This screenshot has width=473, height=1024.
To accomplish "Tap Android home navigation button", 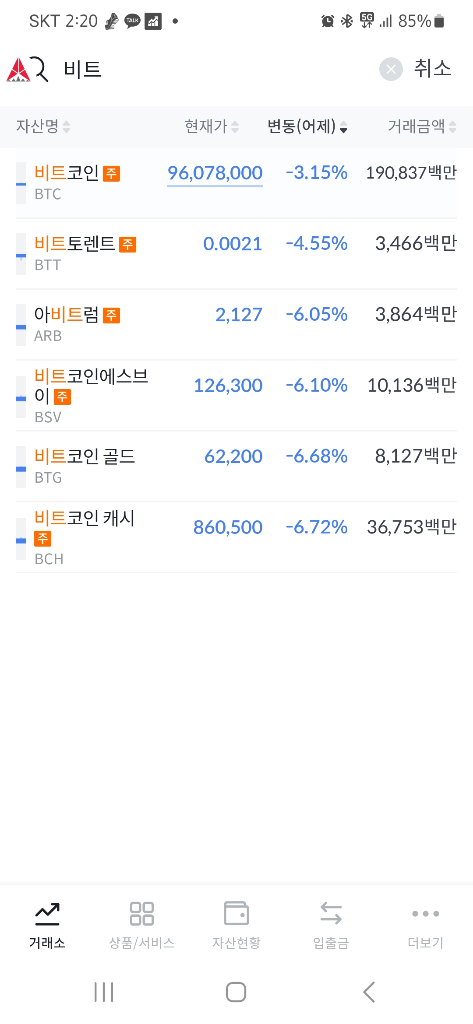I will coord(236,992).
